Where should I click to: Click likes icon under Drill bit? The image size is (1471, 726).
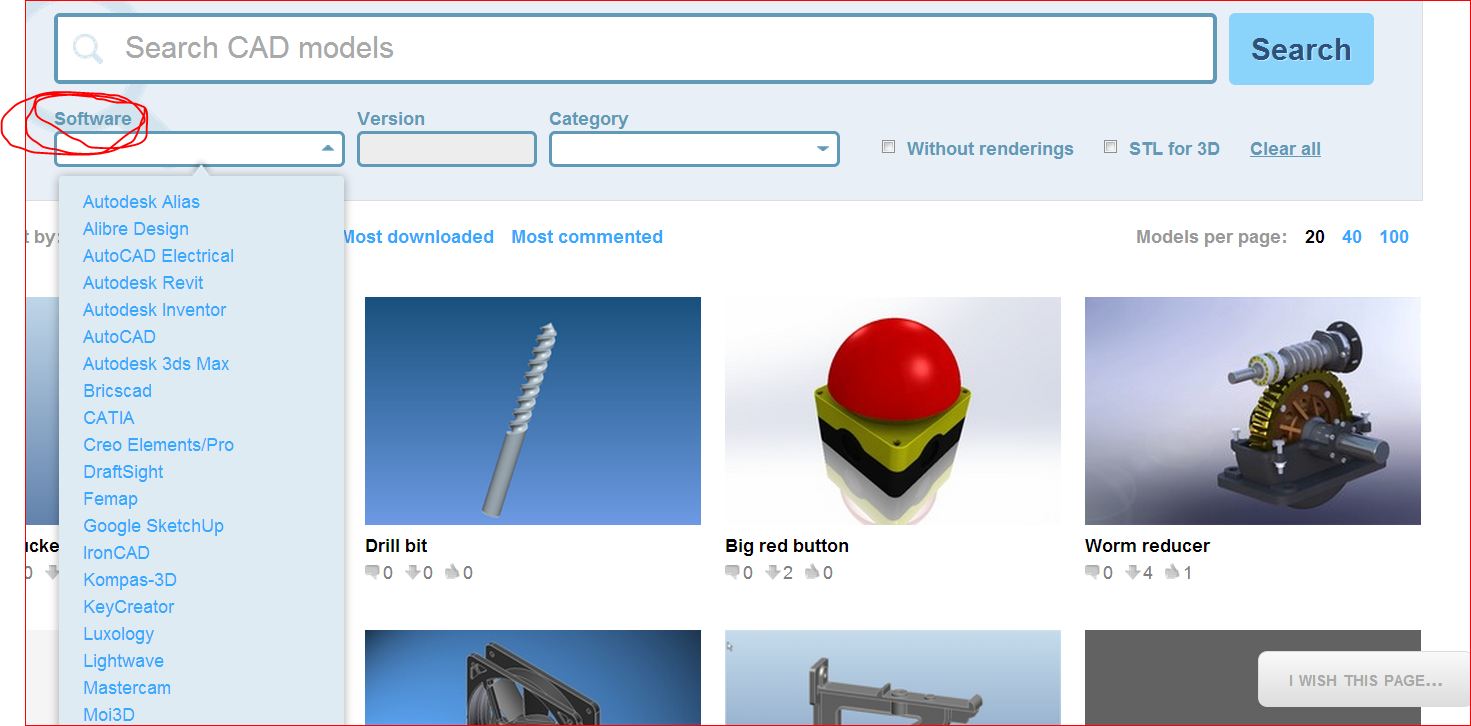pyautogui.click(x=452, y=573)
